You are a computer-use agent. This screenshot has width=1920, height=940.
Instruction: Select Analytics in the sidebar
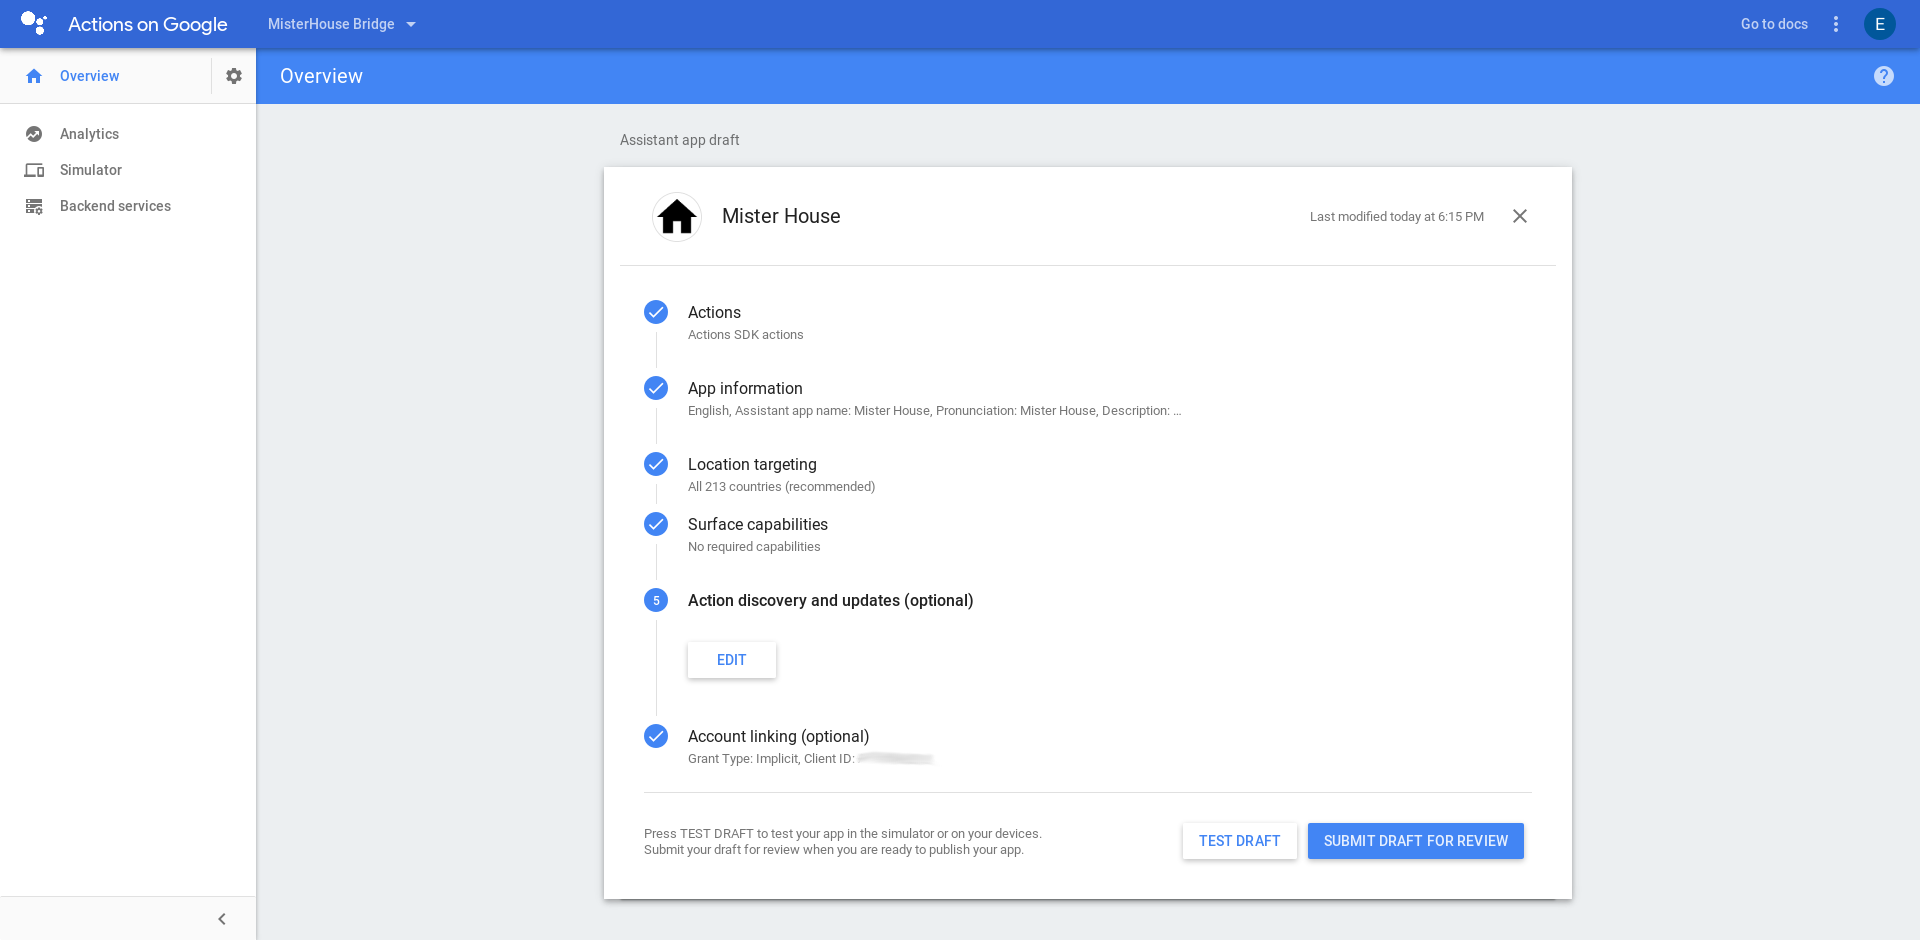click(x=89, y=134)
